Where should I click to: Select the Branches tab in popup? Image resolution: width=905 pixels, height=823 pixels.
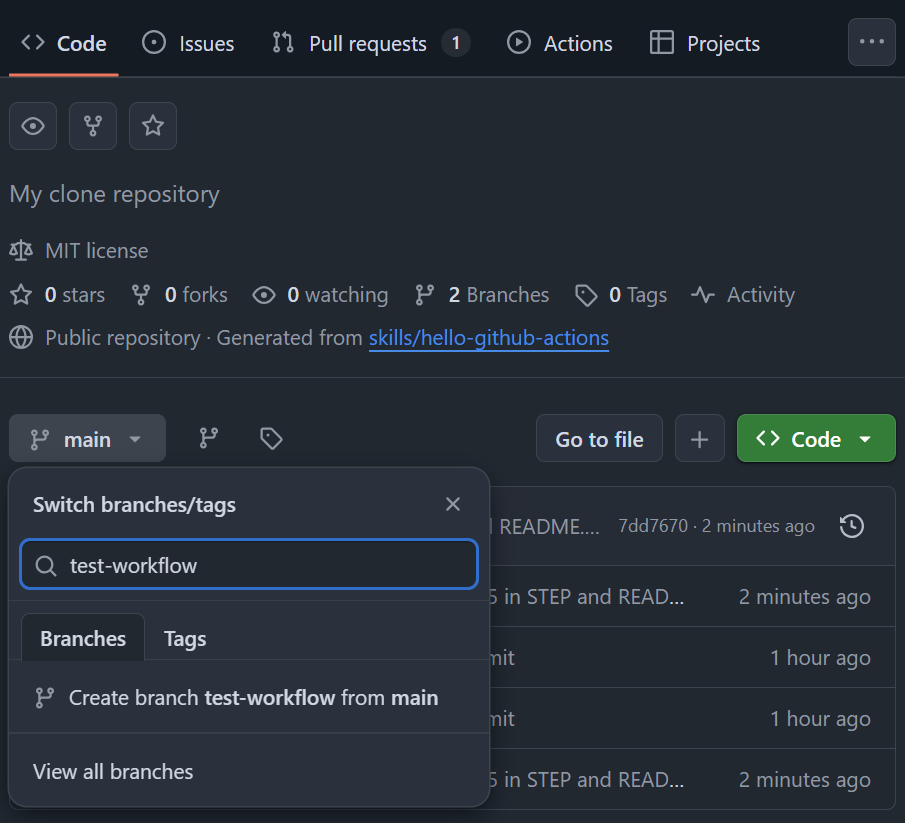tap(83, 639)
